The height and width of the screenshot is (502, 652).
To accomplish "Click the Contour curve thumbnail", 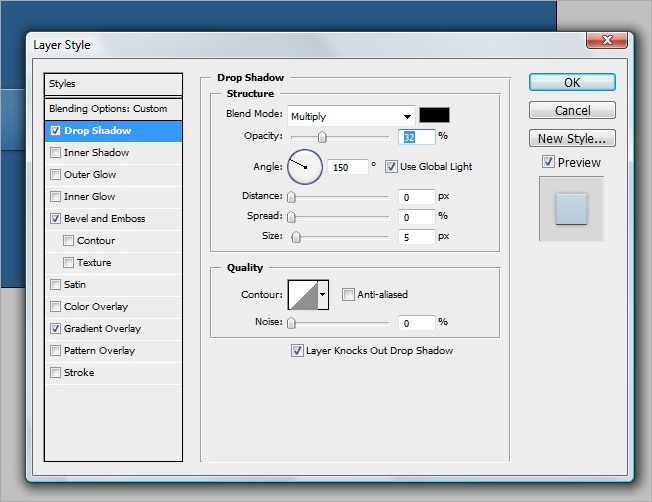I will click(x=303, y=295).
